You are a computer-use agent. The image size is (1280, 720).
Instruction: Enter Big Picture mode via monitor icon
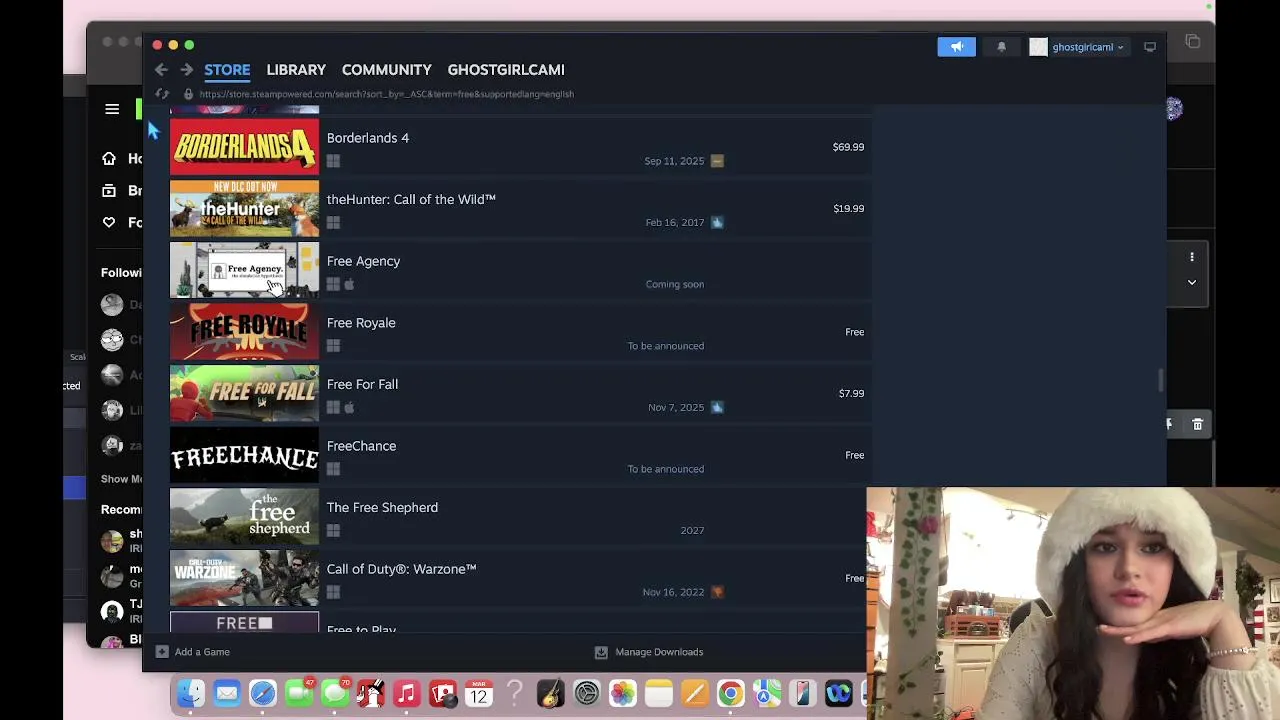click(x=1150, y=47)
